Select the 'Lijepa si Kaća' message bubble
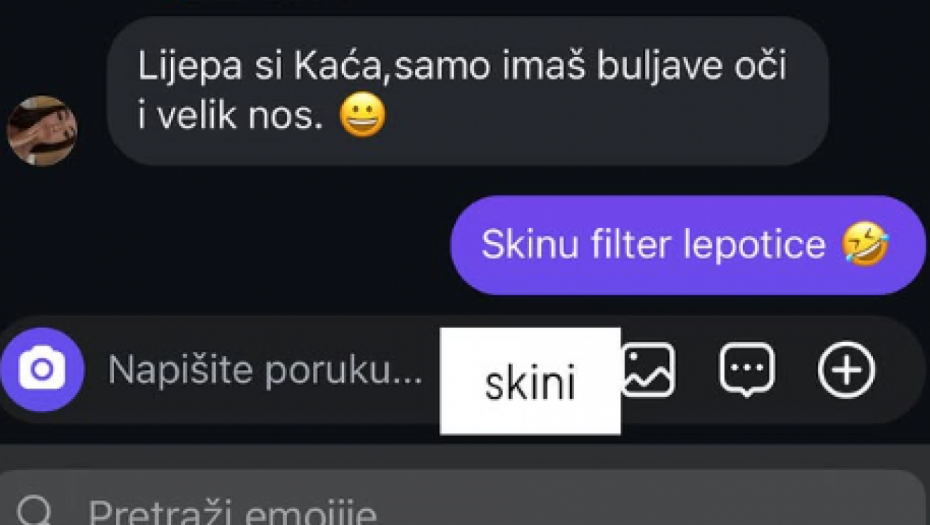This screenshot has width=930, height=525. (467, 91)
